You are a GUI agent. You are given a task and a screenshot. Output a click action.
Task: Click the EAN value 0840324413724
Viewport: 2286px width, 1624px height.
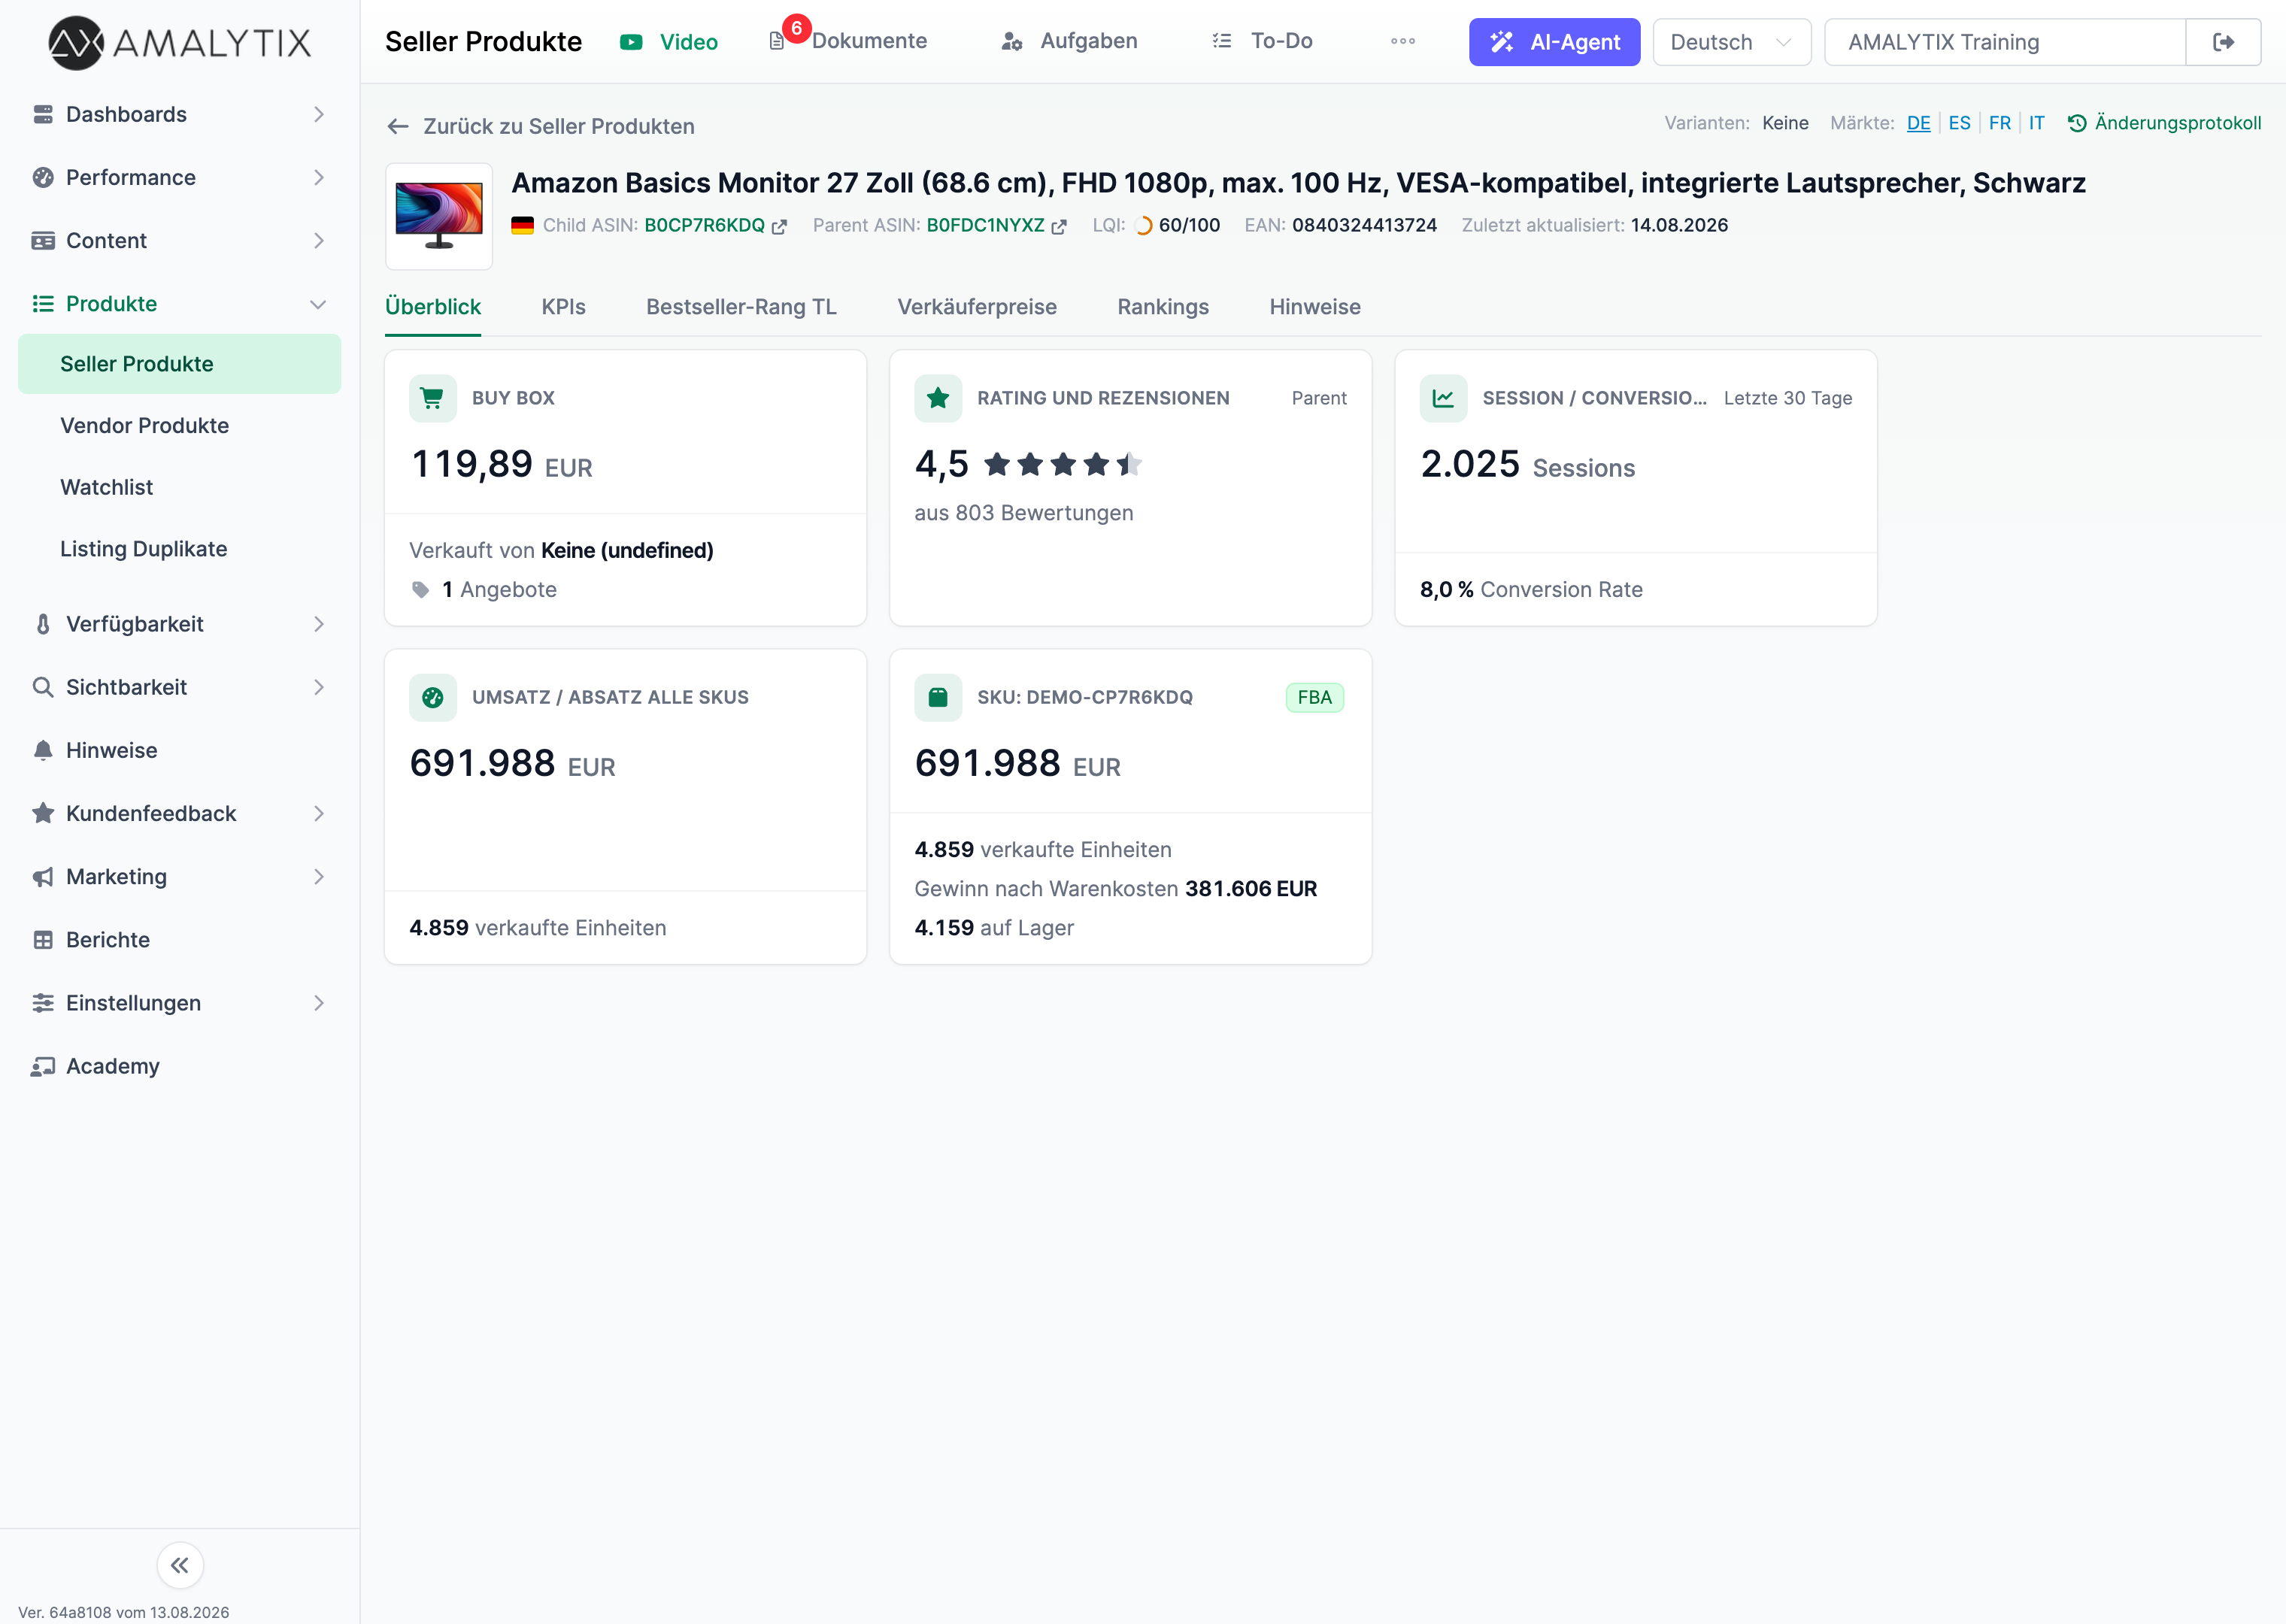coord(1364,226)
